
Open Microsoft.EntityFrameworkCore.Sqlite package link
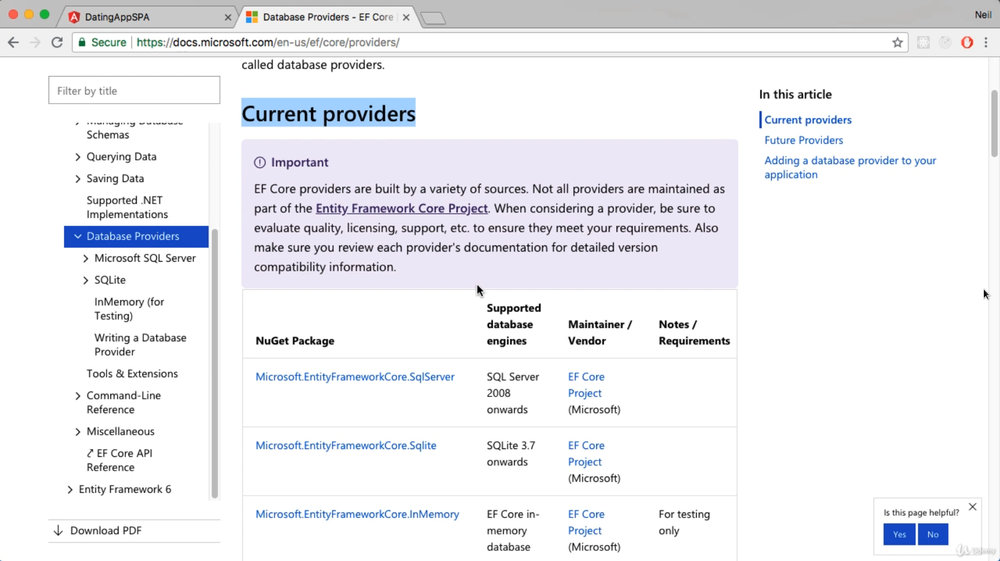[346, 446]
